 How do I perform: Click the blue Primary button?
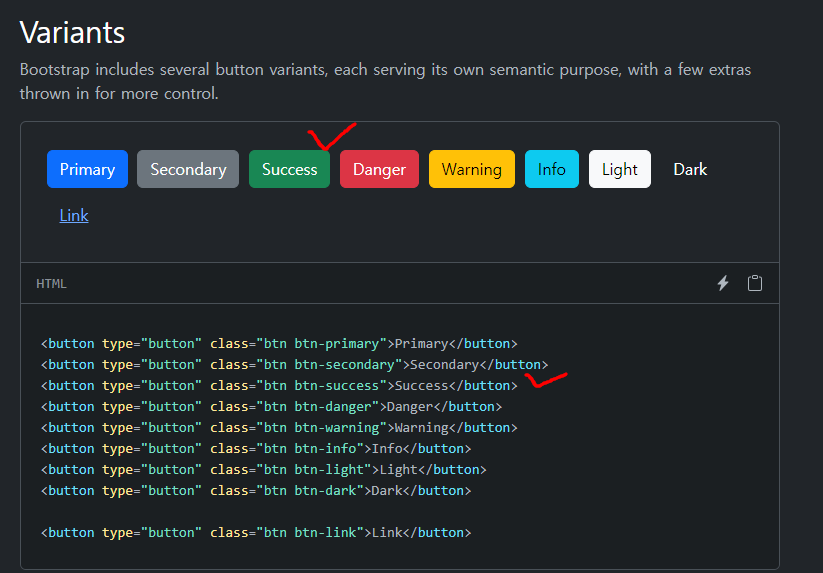click(87, 169)
